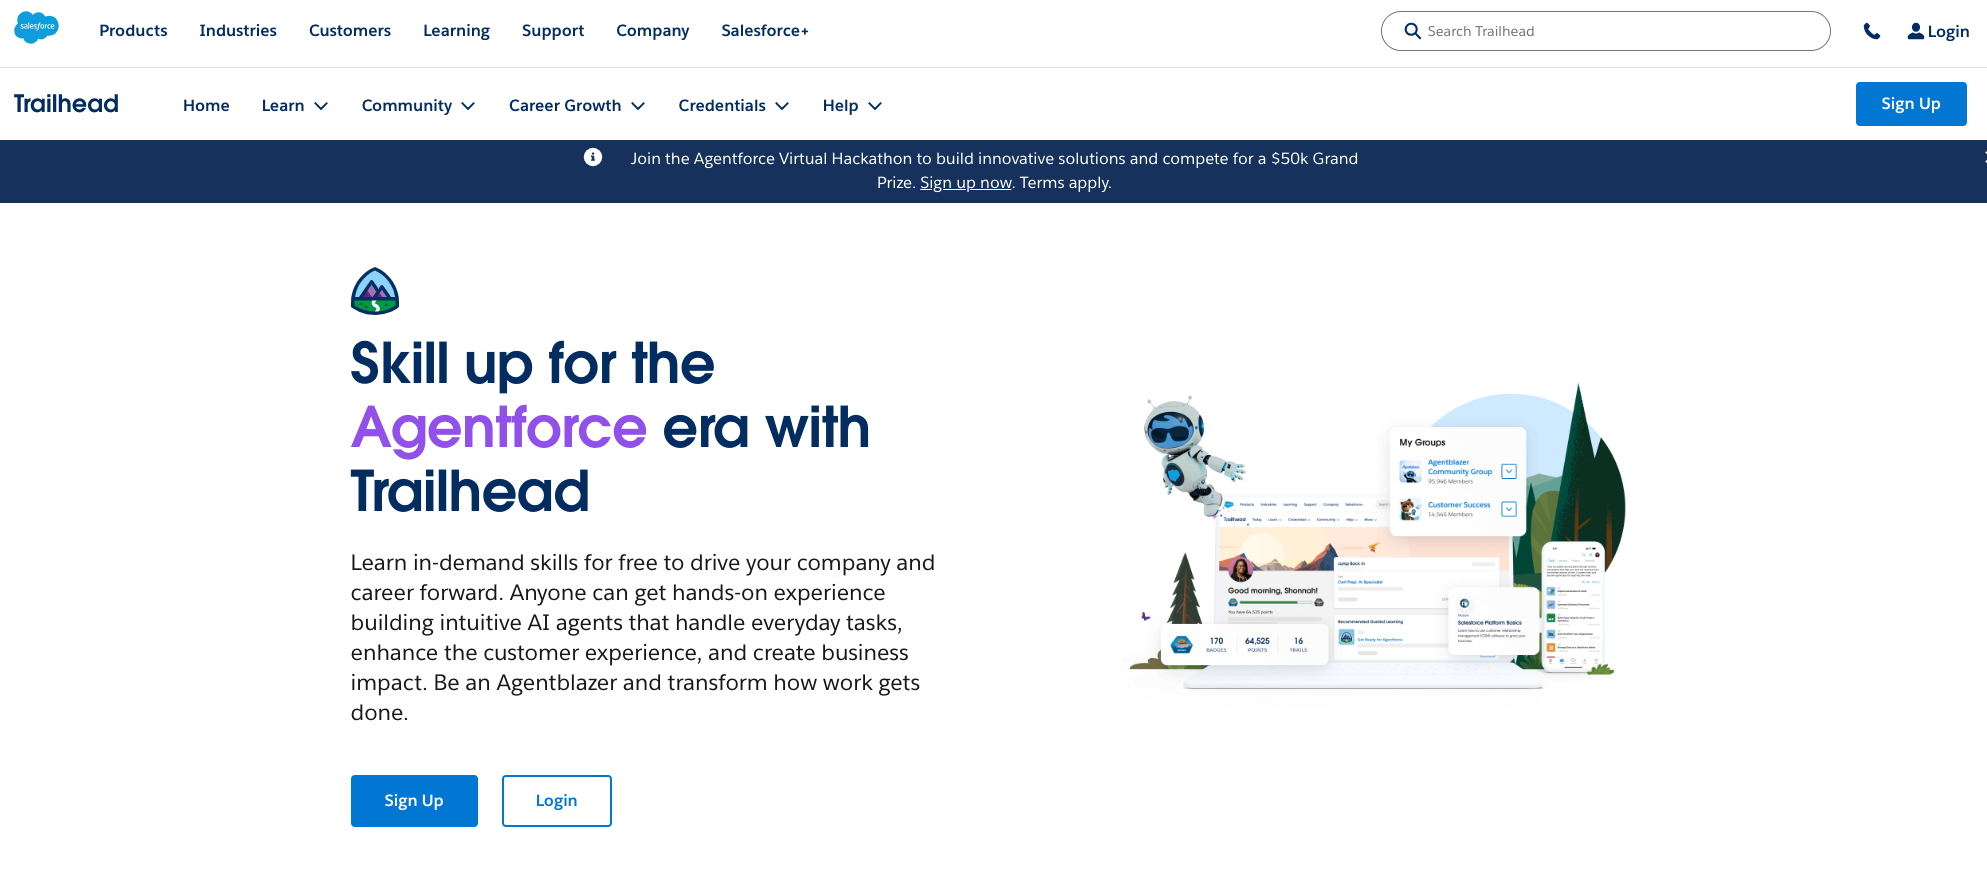Expand the Credentials dropdown
This screenshot has width=1987, height=882.
pos(734,106)
